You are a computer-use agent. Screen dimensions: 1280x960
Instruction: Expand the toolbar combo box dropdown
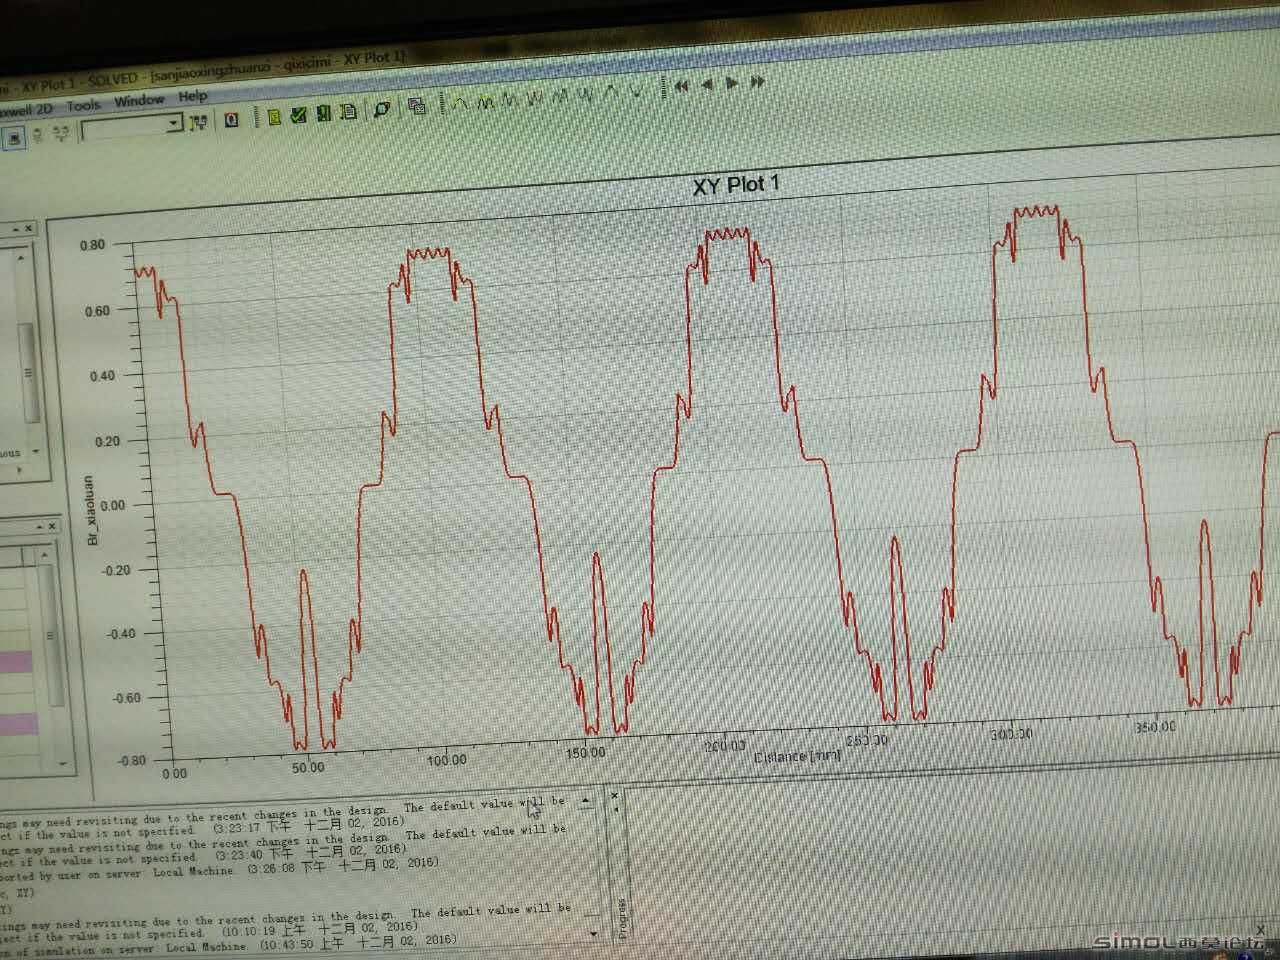click(x=174, y=123)
